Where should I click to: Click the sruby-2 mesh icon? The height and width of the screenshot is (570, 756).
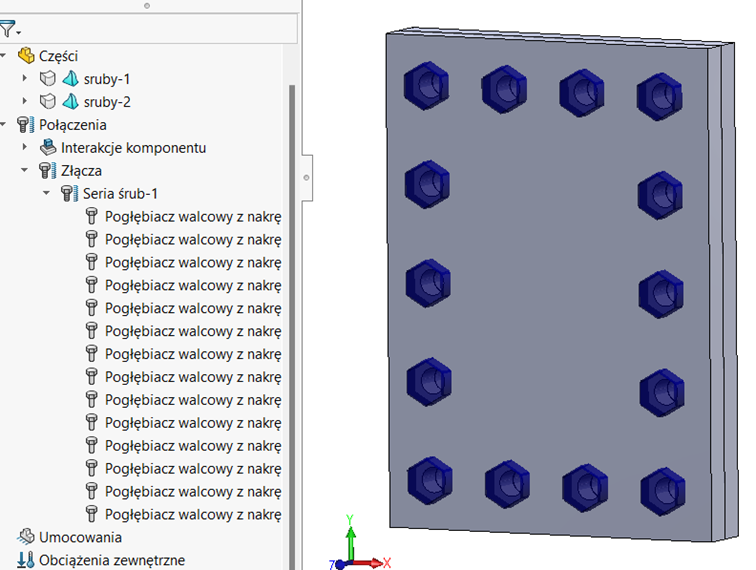[x=70, y=101]
